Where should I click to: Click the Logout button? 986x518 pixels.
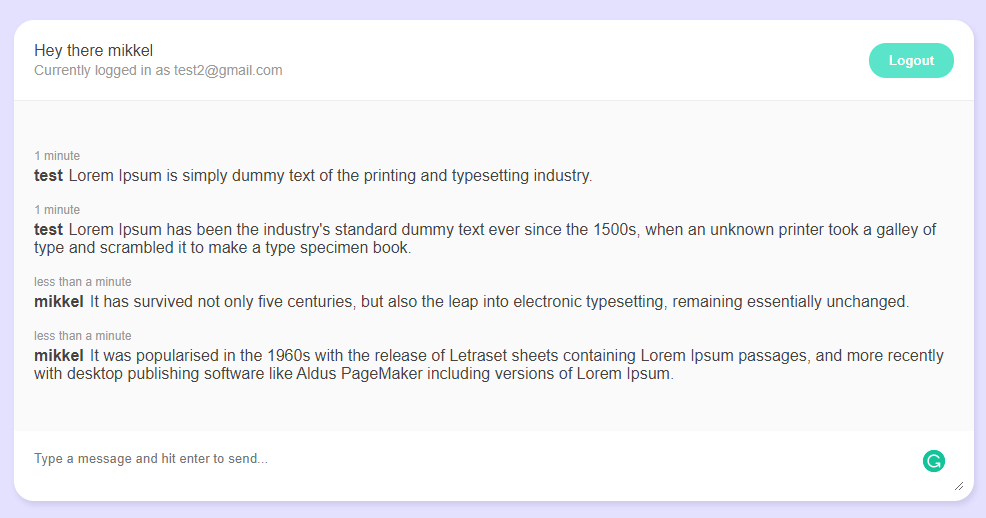coord(910,61)
